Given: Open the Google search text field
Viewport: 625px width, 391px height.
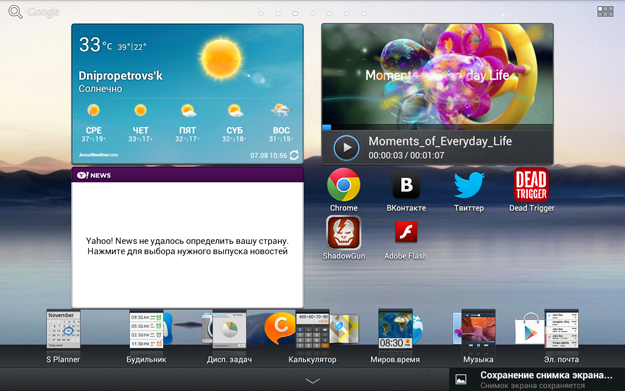Looking at the screenshot, I should [x=43, y=12].
